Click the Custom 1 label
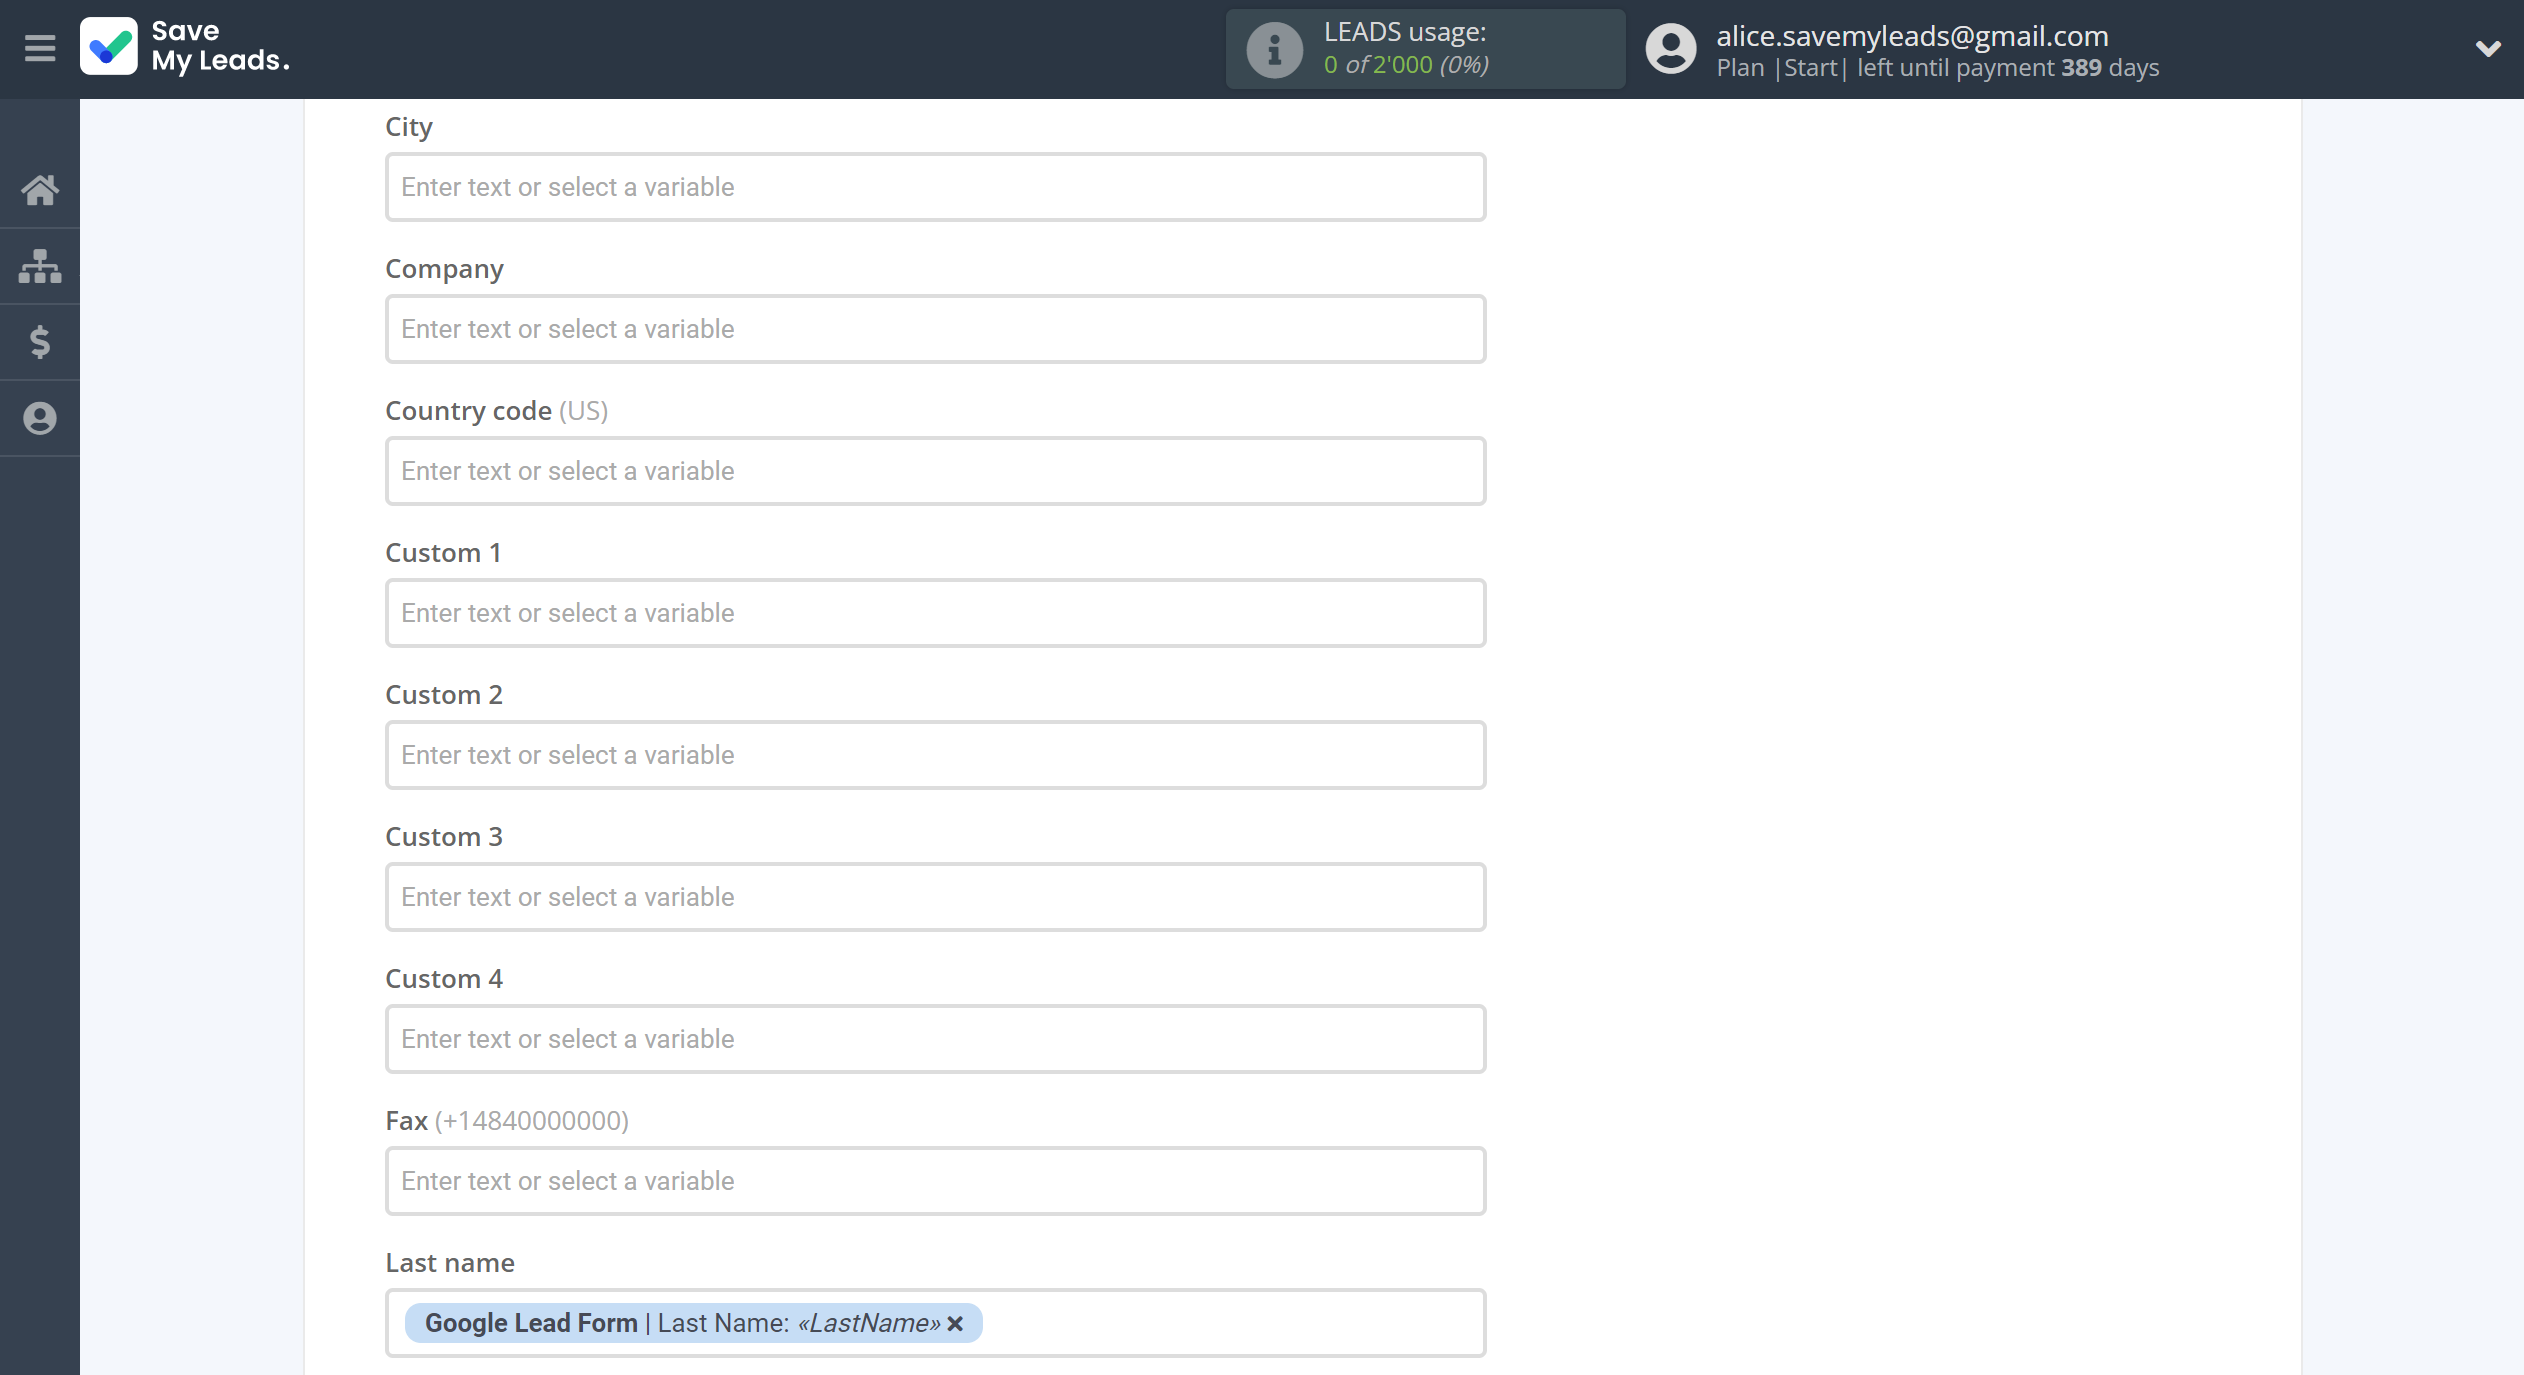 [443, 553]
